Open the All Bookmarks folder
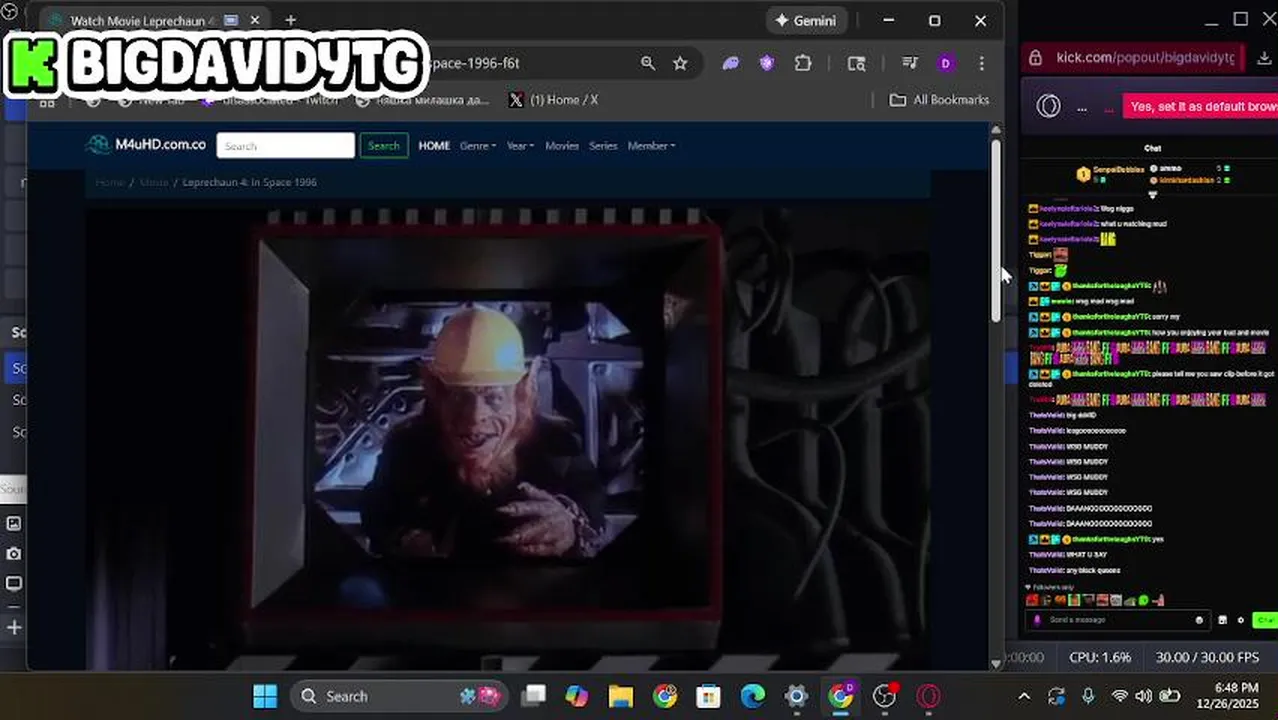 point(940,100)
